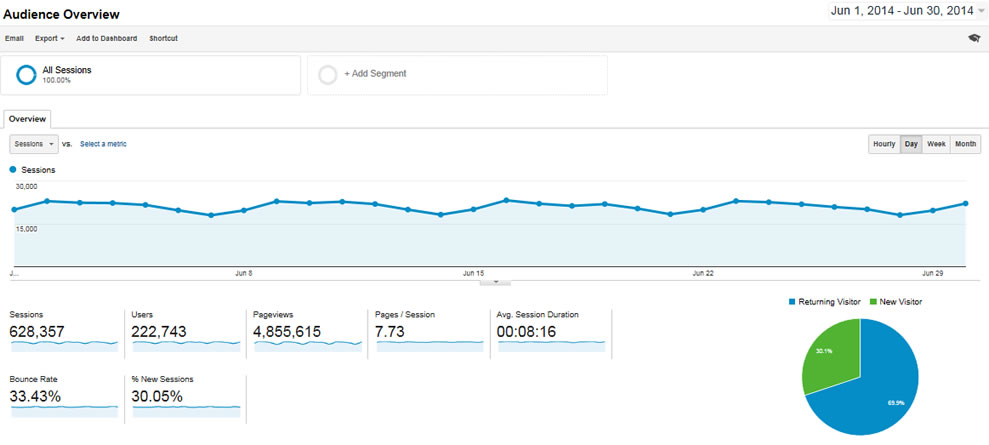This screenshot has width=989, height=445.
Task: Click the Shortcut toolbar option
Action: pos(163,38)
